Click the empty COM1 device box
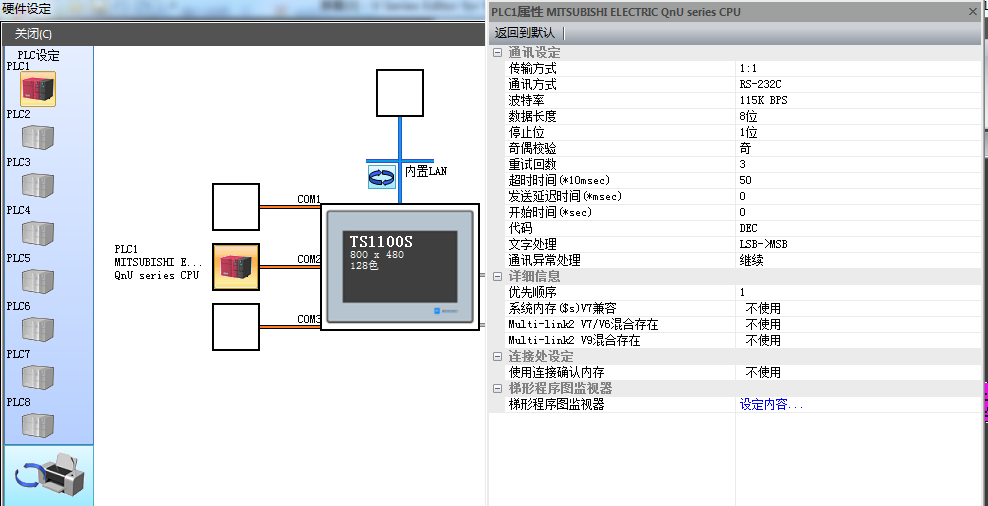 [x=236, y=207]
